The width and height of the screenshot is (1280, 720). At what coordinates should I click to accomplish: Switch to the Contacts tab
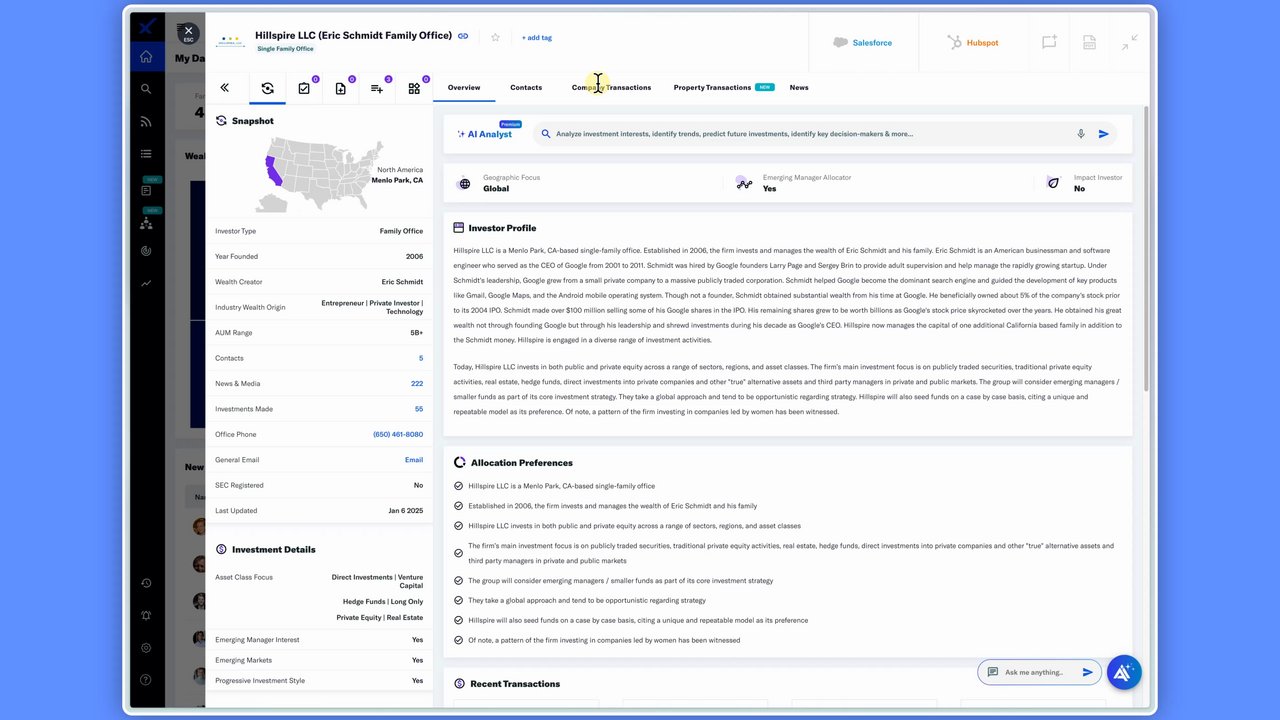tap(526, 88)
